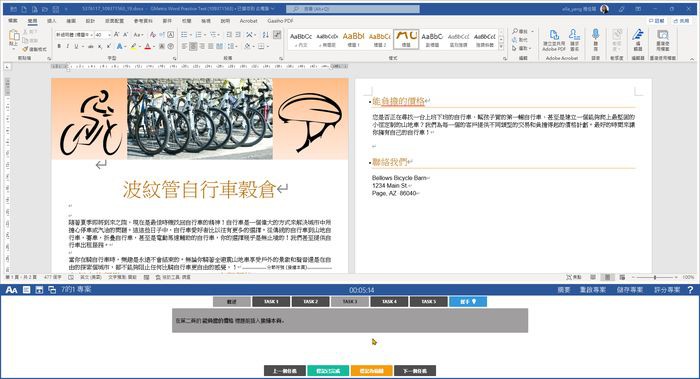Open the Select dropdown in editing group
The height and width of the screenshot is (379, 700).
tap(521, 48)
